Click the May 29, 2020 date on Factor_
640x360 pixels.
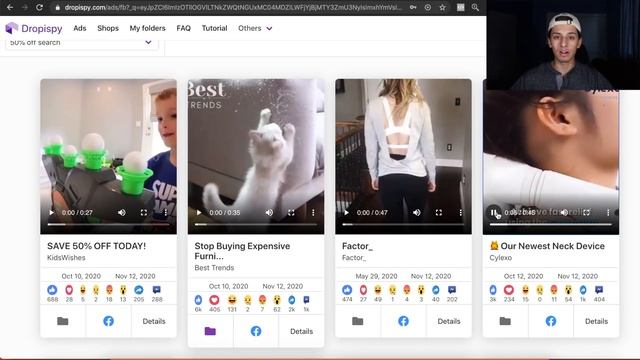376,276
